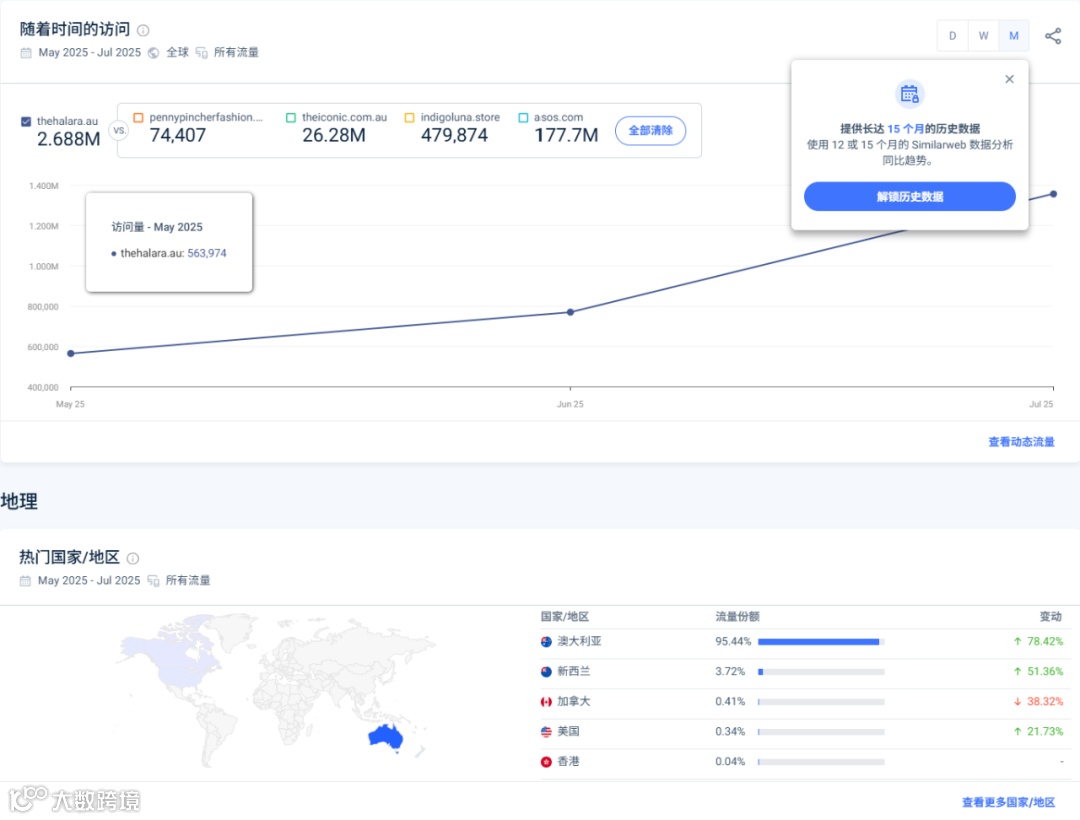Enable the asos.com checkbox
Viewport: 1080px width, 820px height.
(523, 118)
